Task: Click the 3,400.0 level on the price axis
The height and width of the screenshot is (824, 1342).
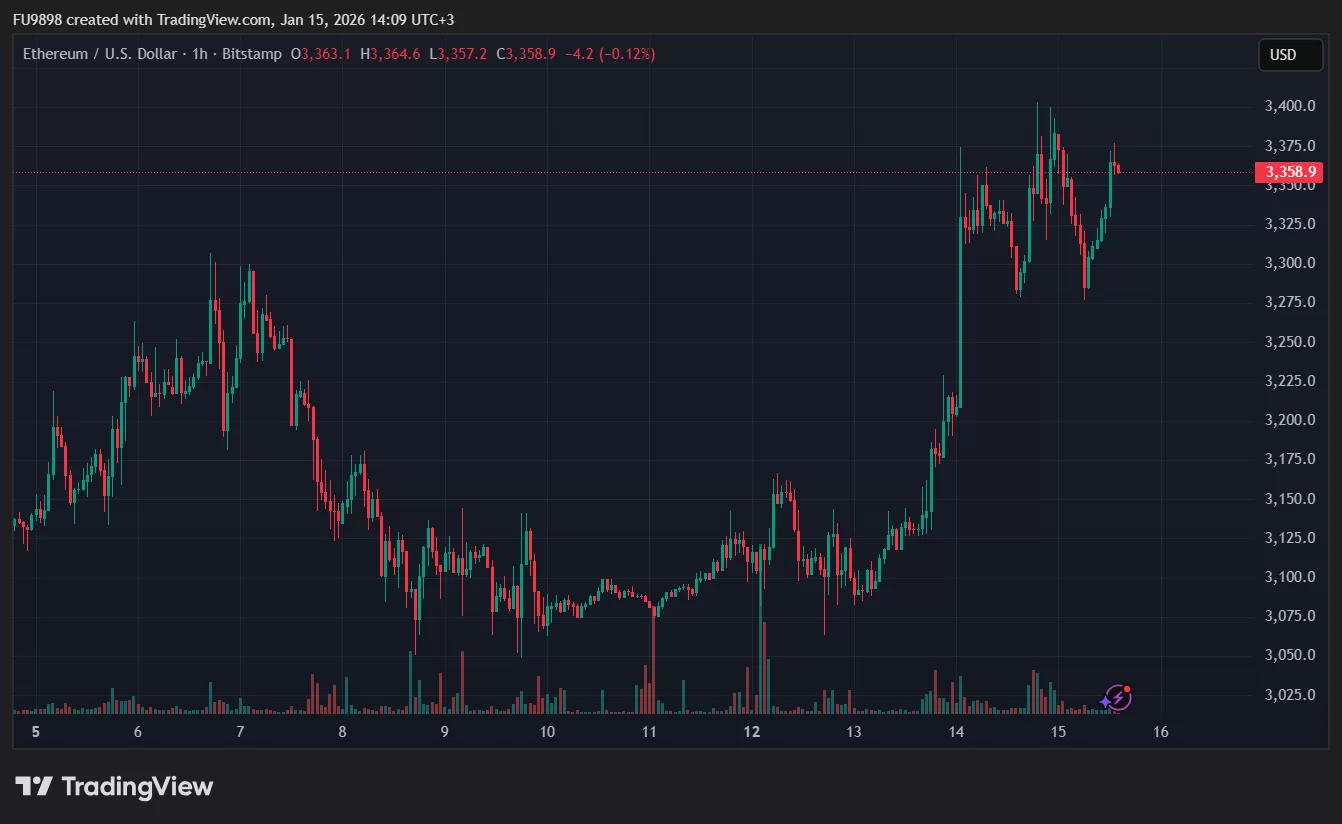Action: [x=1289, y=106]
